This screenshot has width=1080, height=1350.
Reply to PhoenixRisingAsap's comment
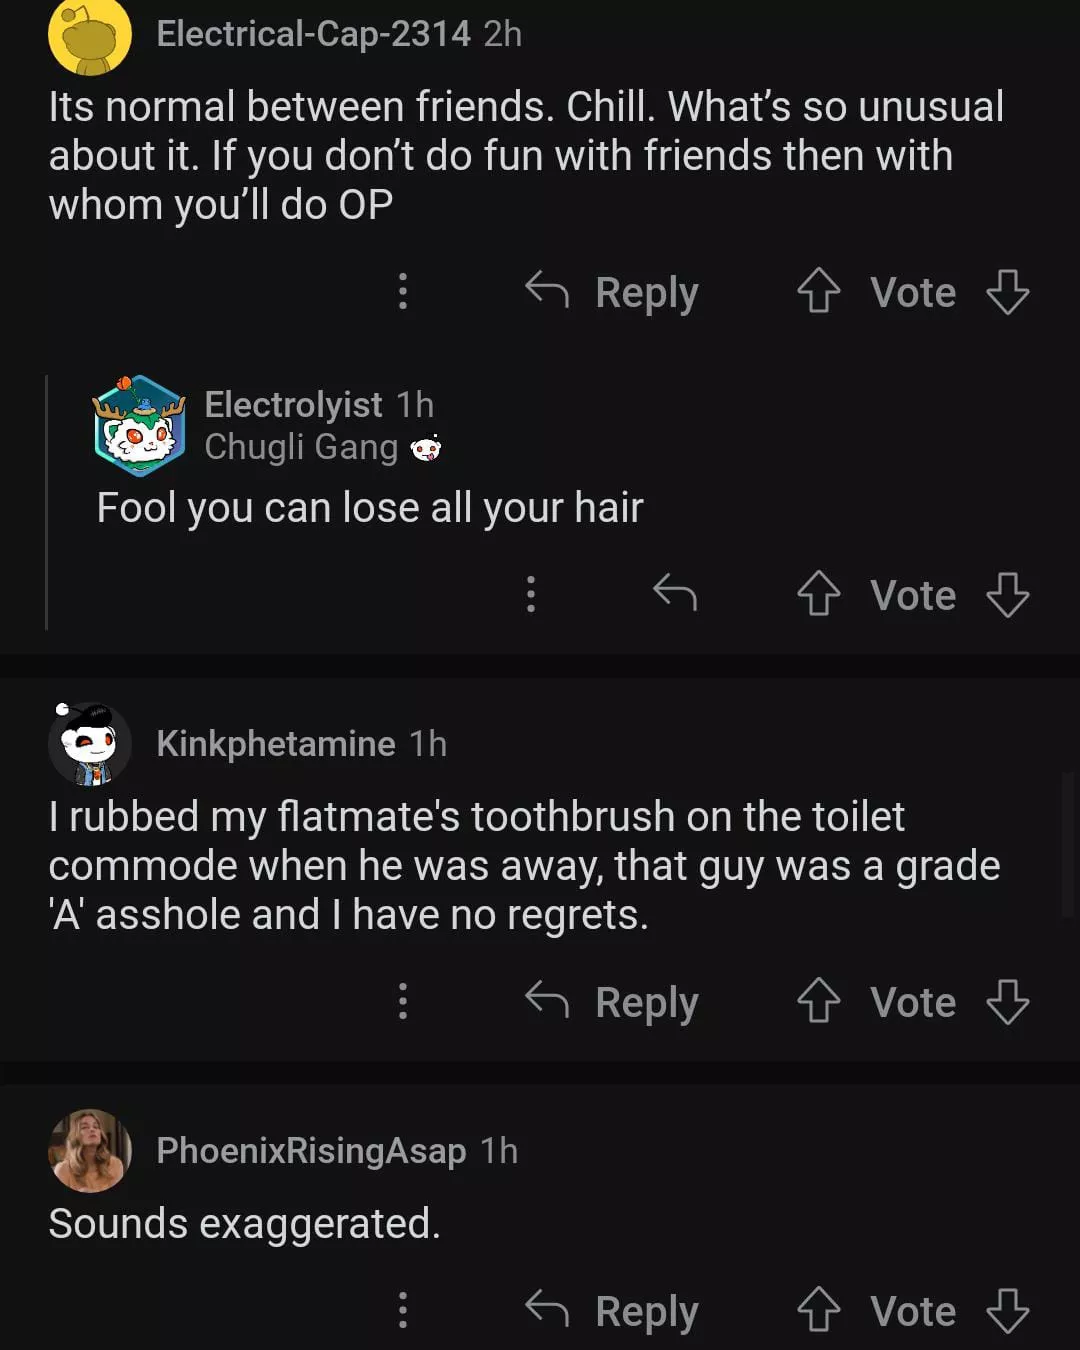click(x=613, y=1310)
